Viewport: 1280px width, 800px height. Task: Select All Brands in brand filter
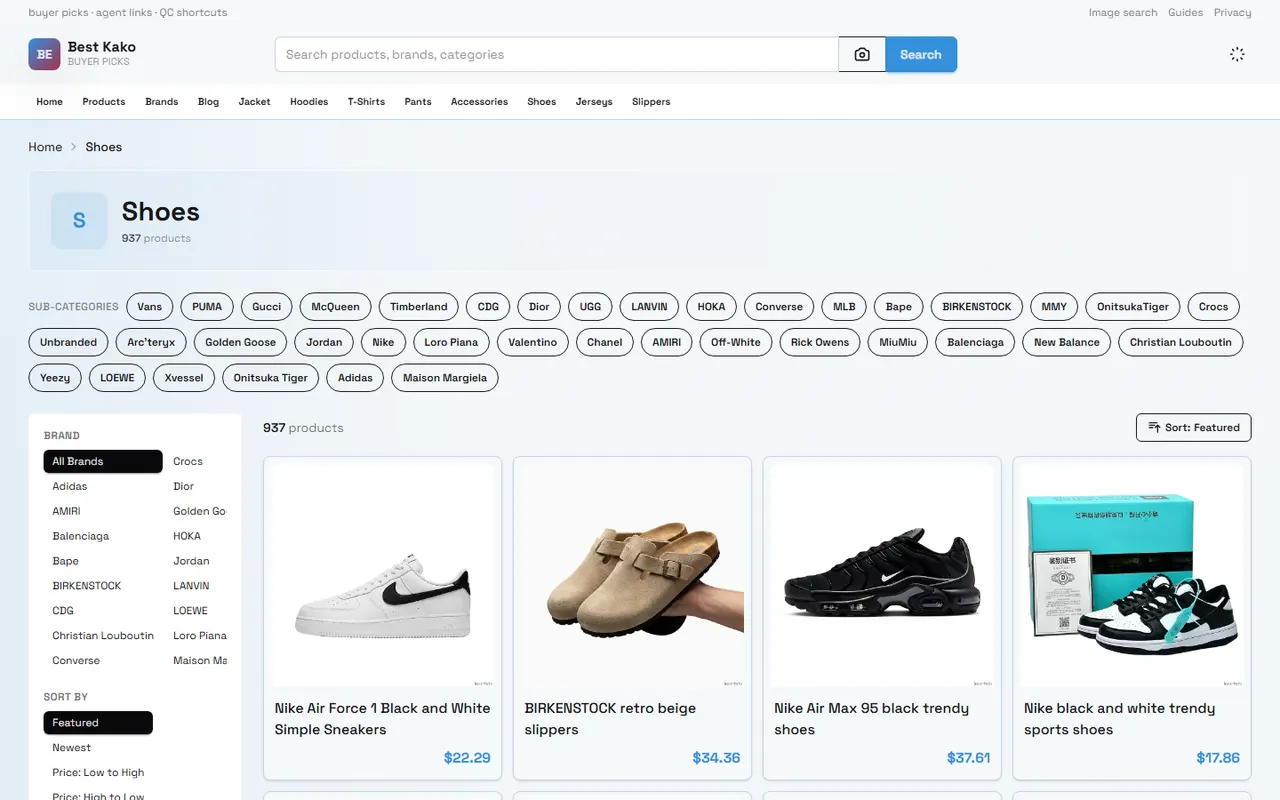103,461
